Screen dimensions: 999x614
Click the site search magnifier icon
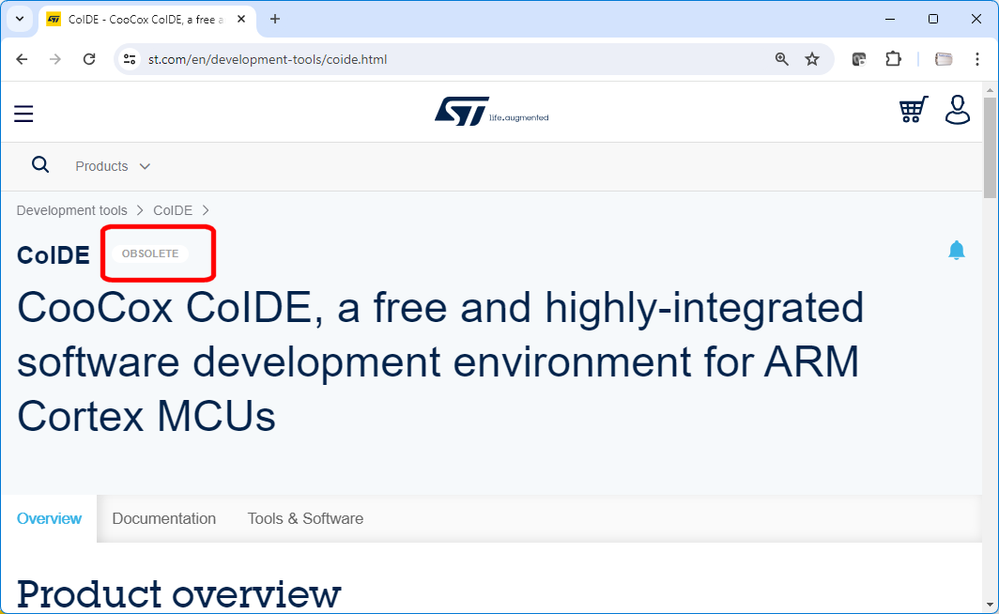40,166
